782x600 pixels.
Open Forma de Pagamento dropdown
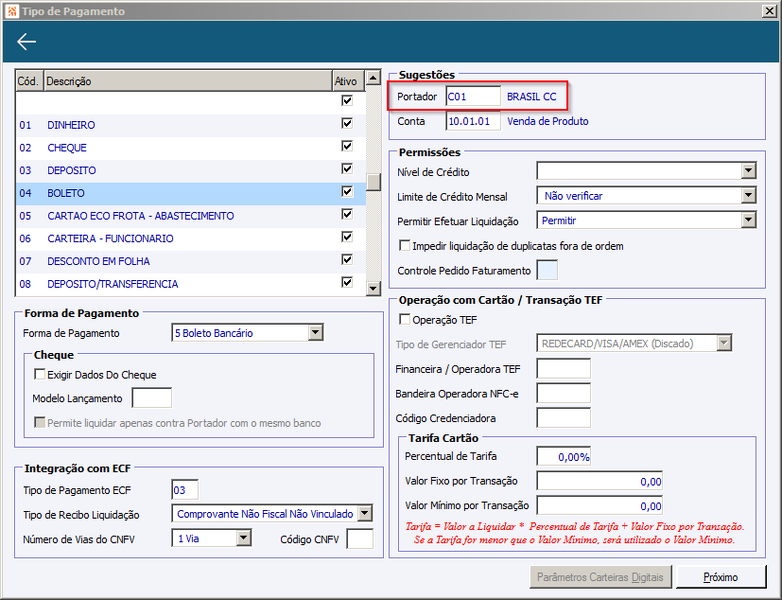tap(315, 333)
